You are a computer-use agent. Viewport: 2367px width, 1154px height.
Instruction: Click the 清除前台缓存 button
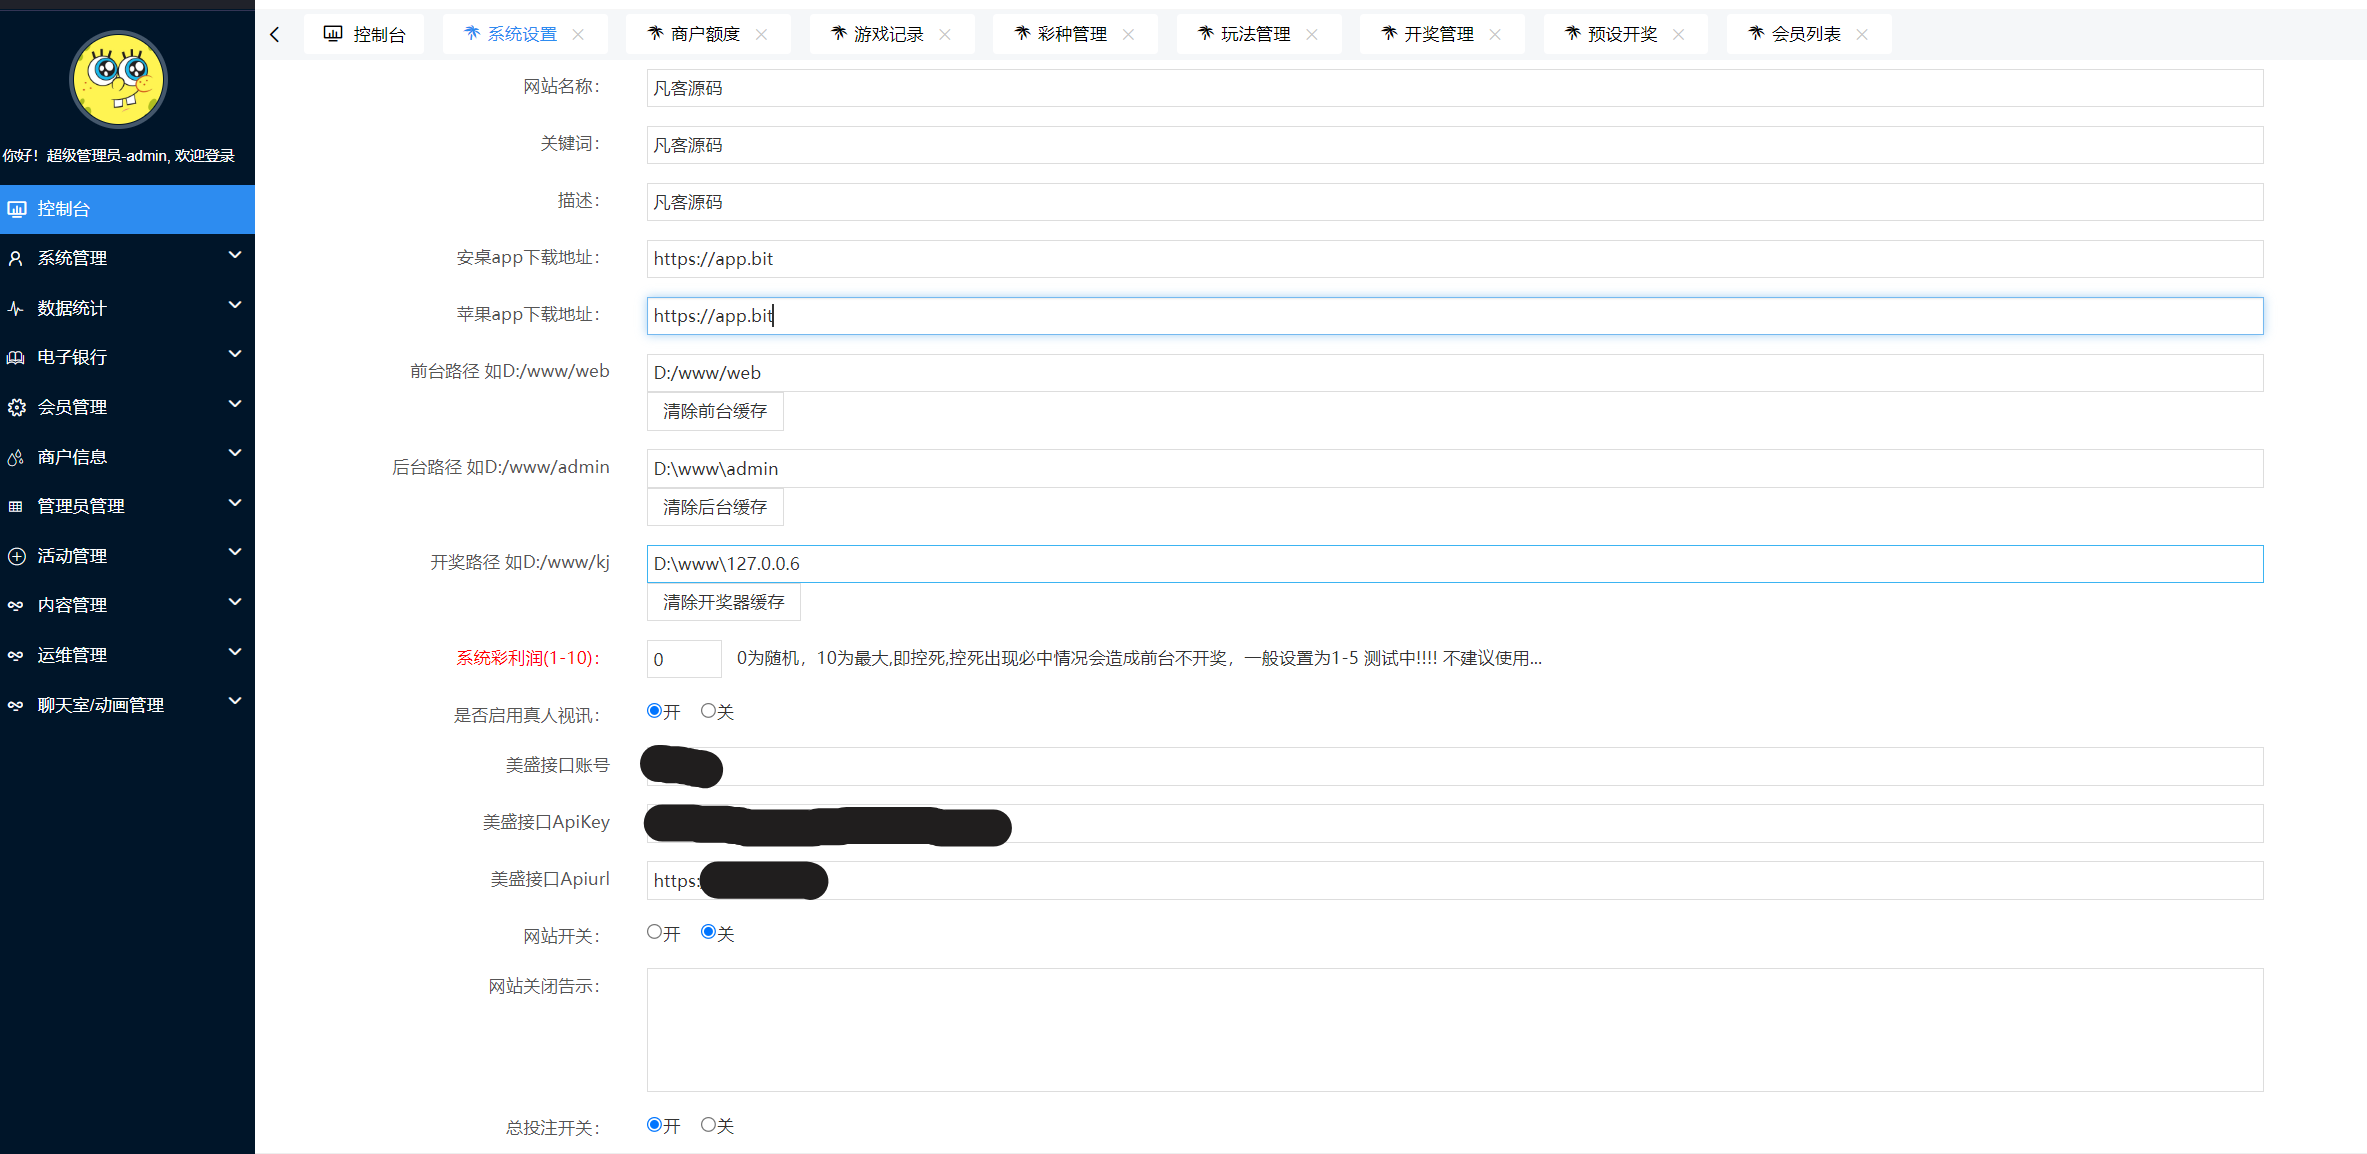pyautogui.click(x=715, y=412)
